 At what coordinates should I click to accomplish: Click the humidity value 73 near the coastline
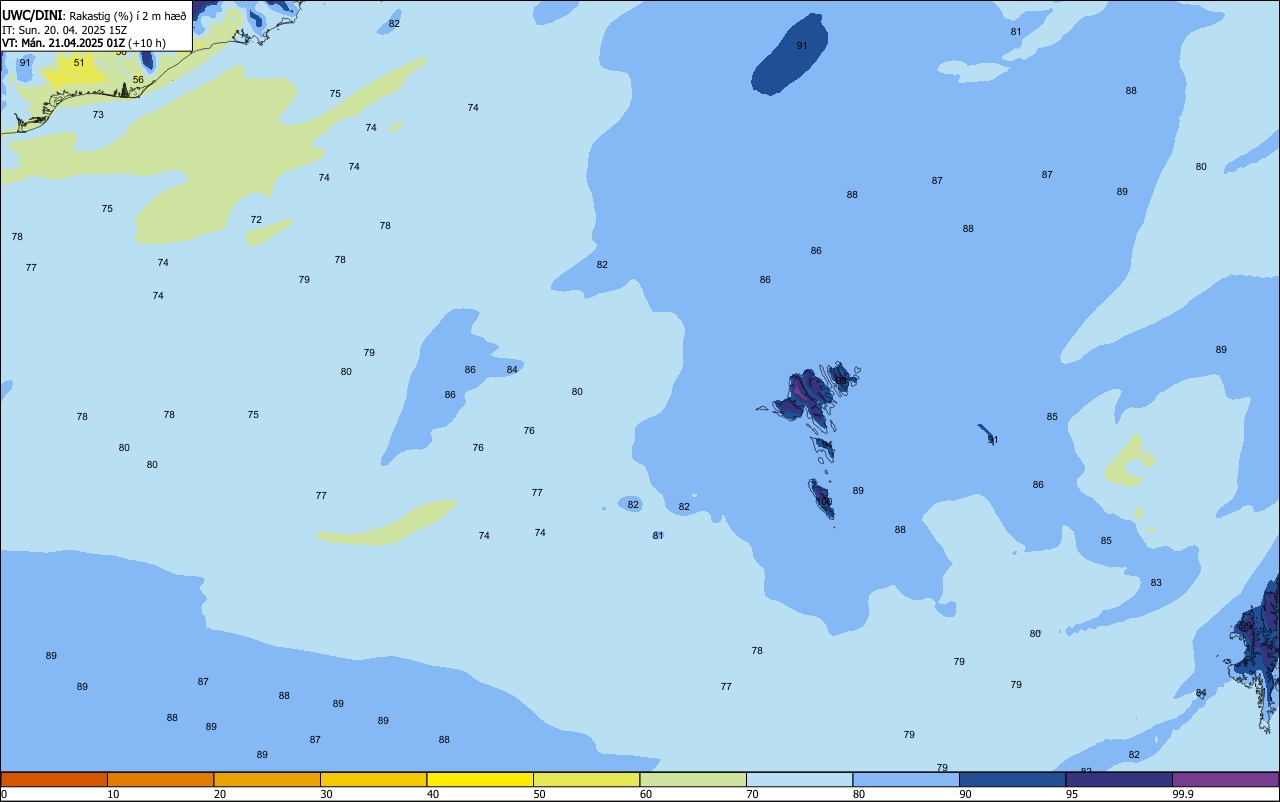pos(98,115)
